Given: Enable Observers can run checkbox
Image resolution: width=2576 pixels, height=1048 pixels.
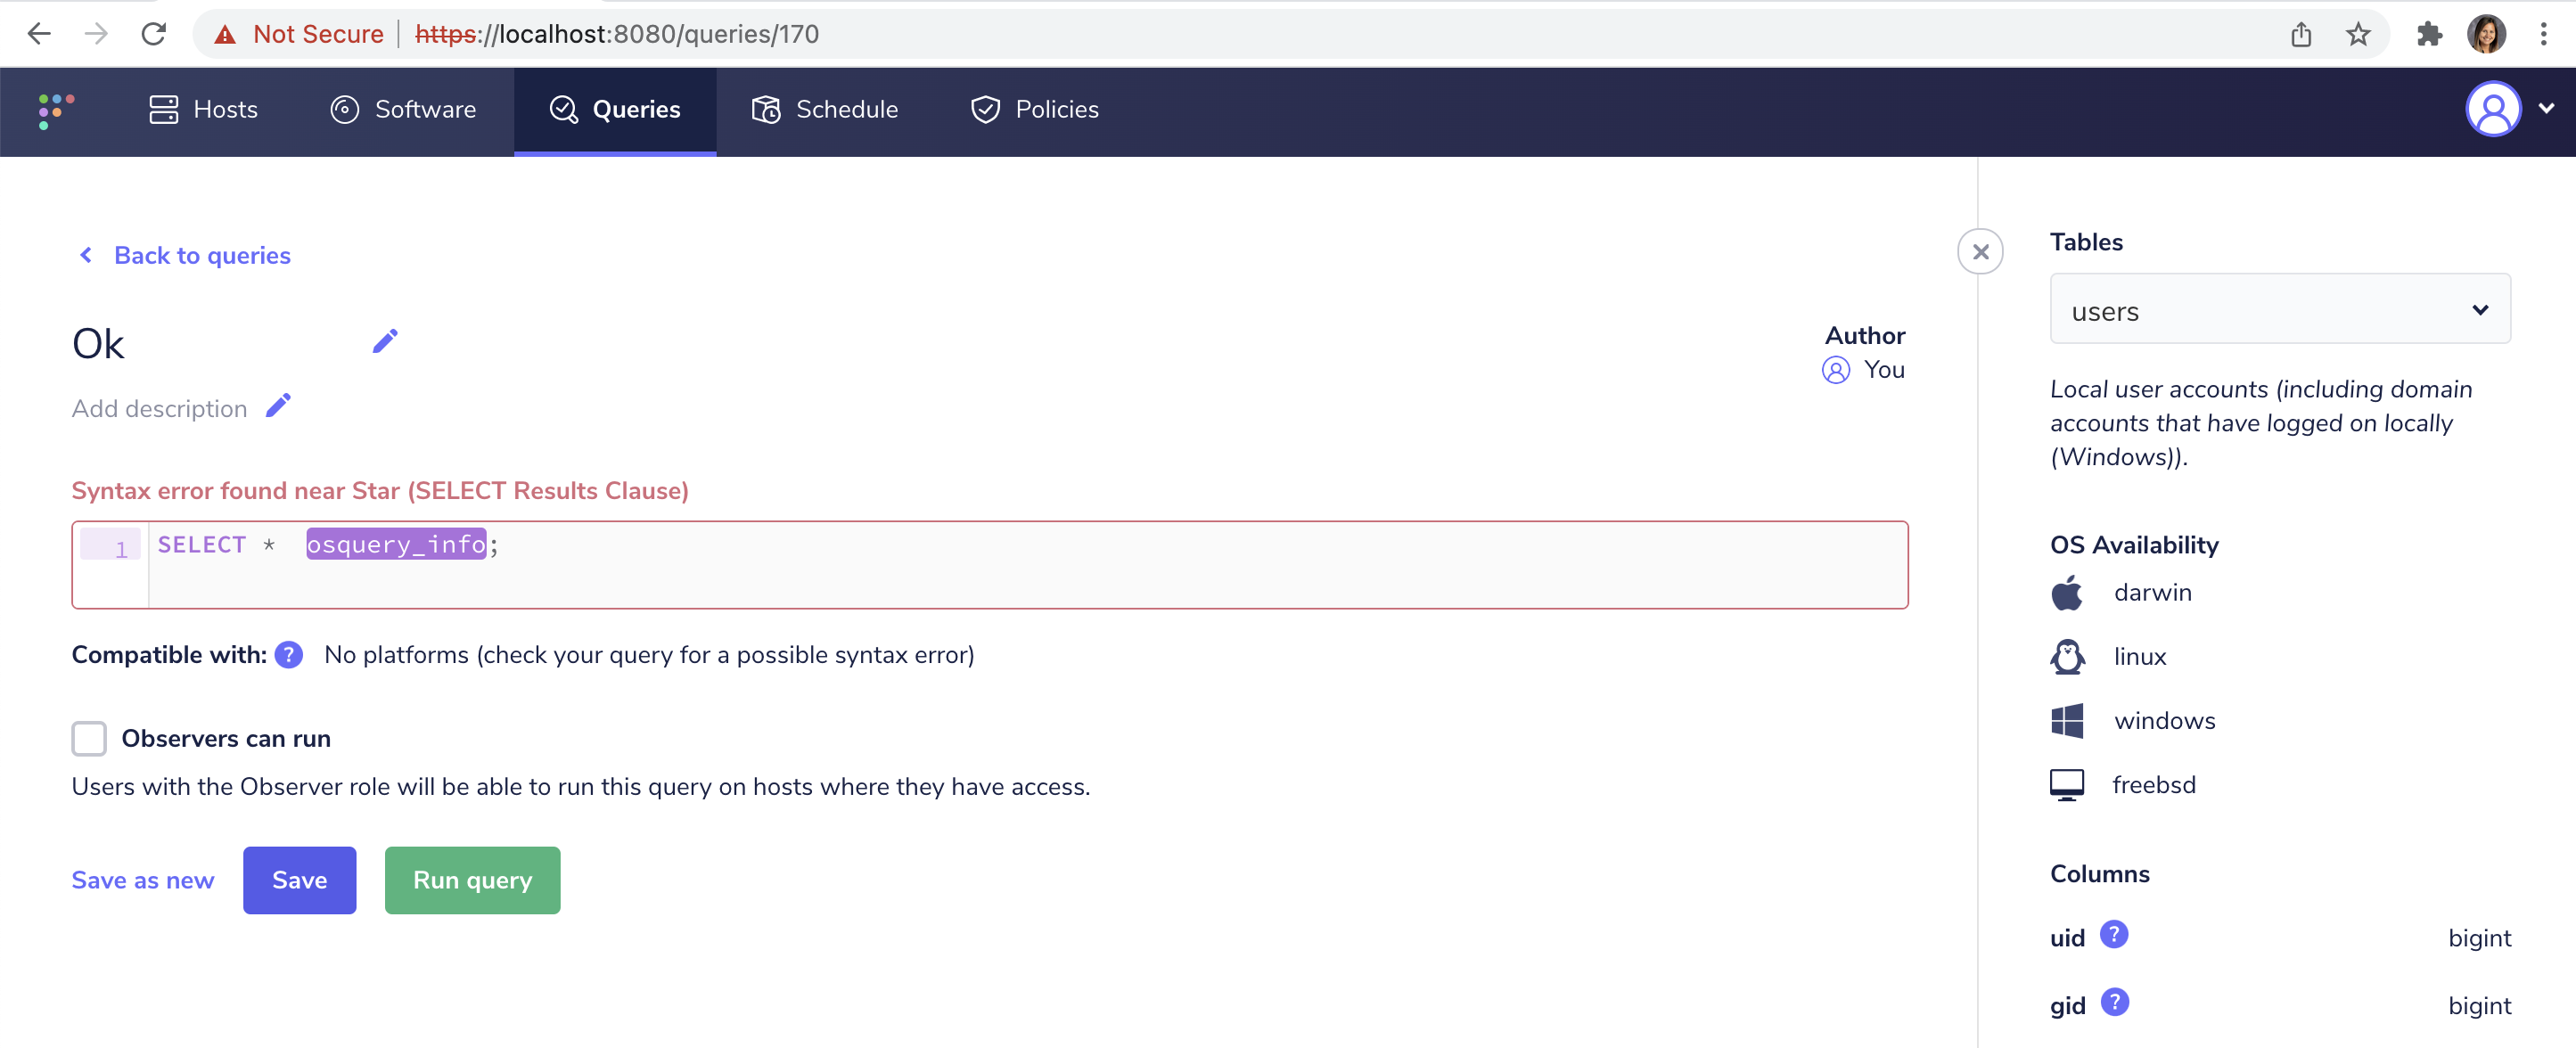Looking at the screenshot, I should coord(89,739).
